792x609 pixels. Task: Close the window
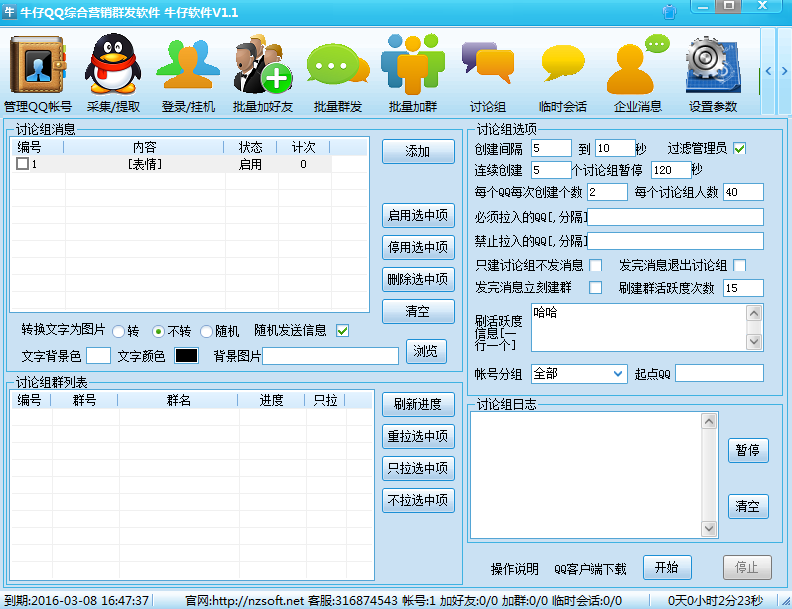pos(763,7)
